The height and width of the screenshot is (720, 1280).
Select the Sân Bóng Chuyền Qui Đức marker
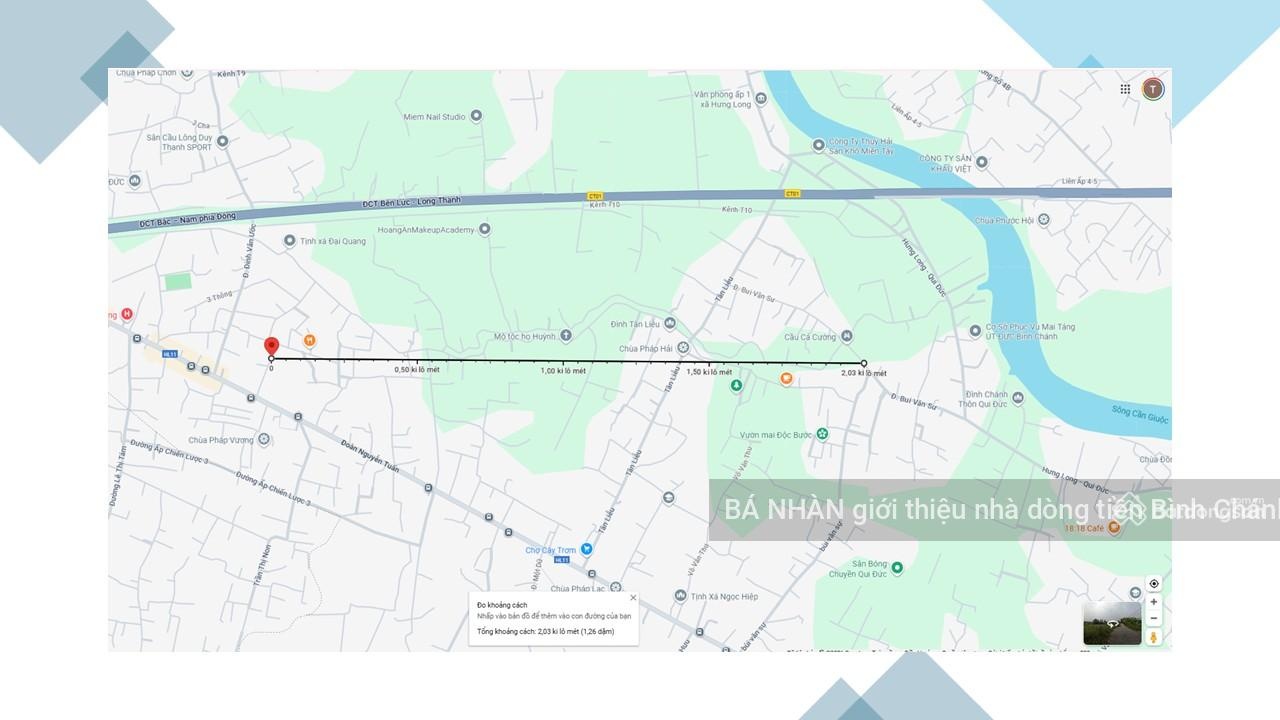click(897, 568)
